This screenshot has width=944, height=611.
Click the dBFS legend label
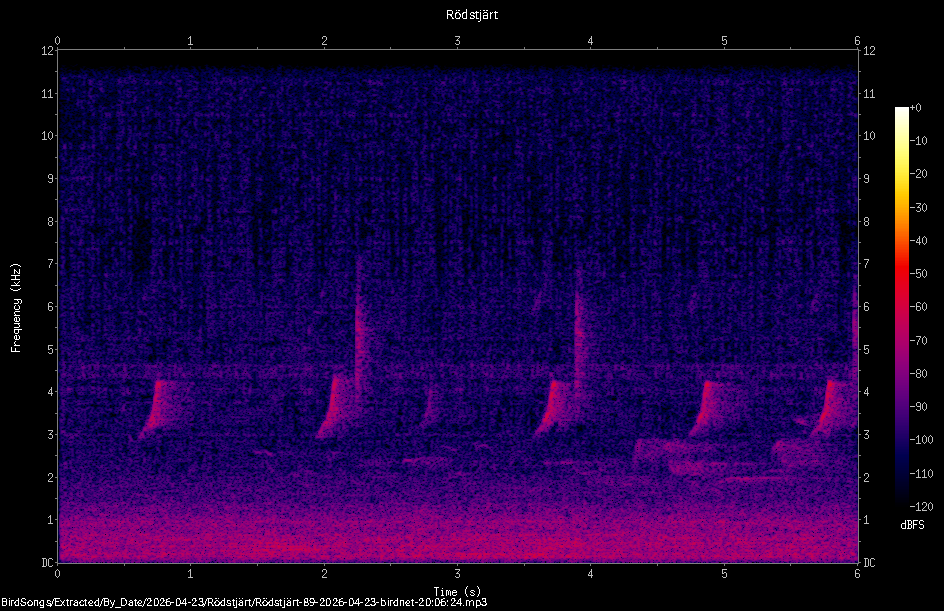(x=912, y=525)
